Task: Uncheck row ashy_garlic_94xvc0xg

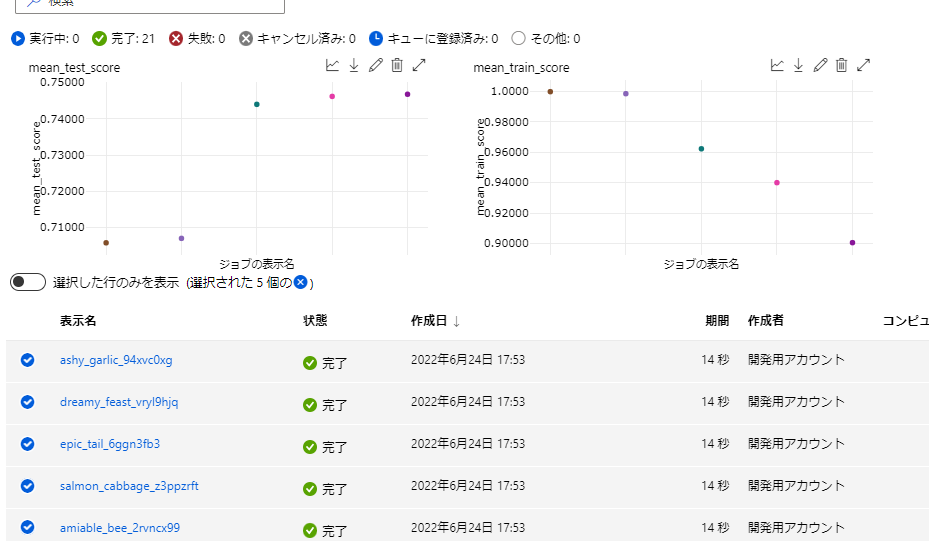Action: tap(27, 360)
